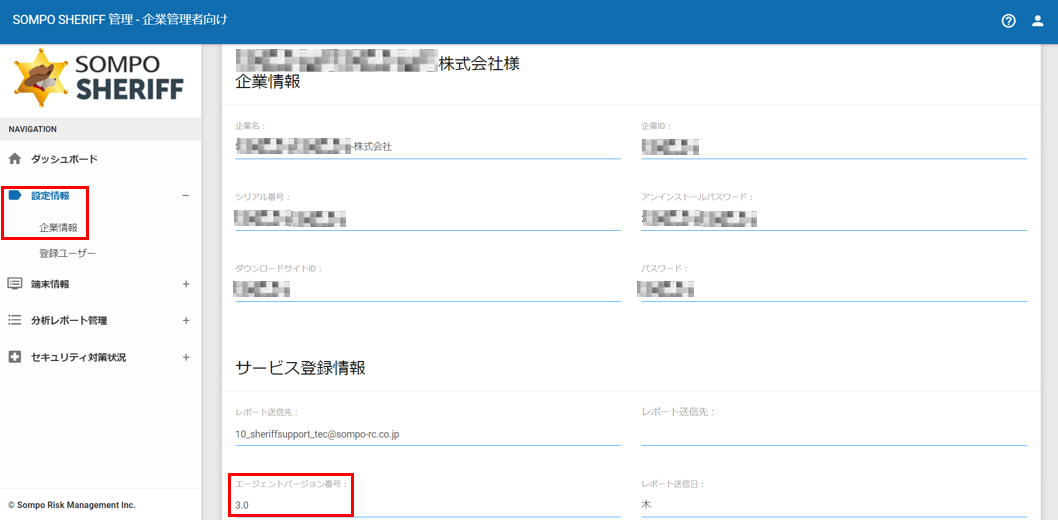Select 端末情報 in the navigation
Screen dimensions: 1058x522
(50, 284)
